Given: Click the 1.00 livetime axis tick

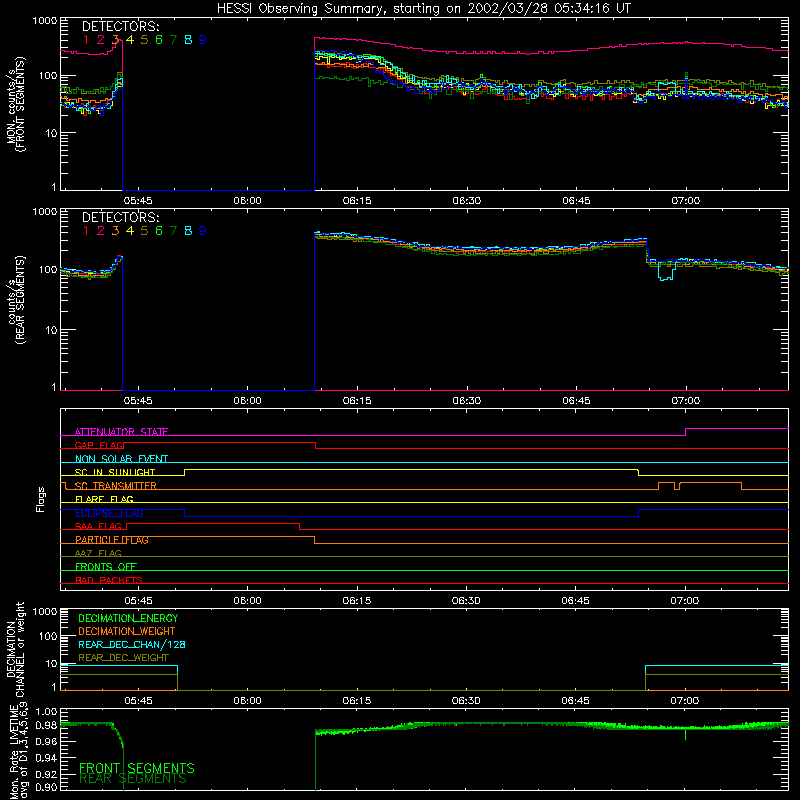Looking at the screenshot, I should 46,711.
